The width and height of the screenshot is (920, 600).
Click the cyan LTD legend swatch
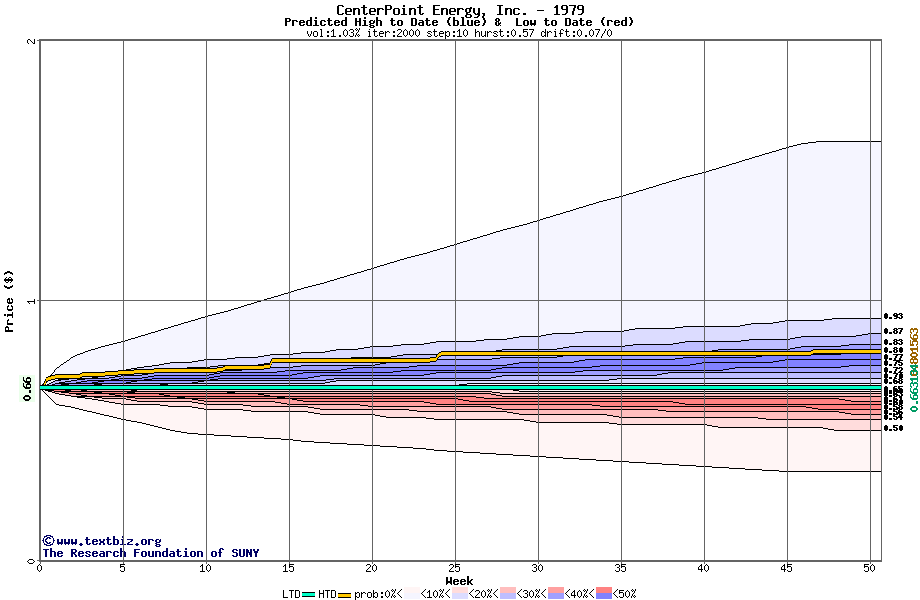309,594
